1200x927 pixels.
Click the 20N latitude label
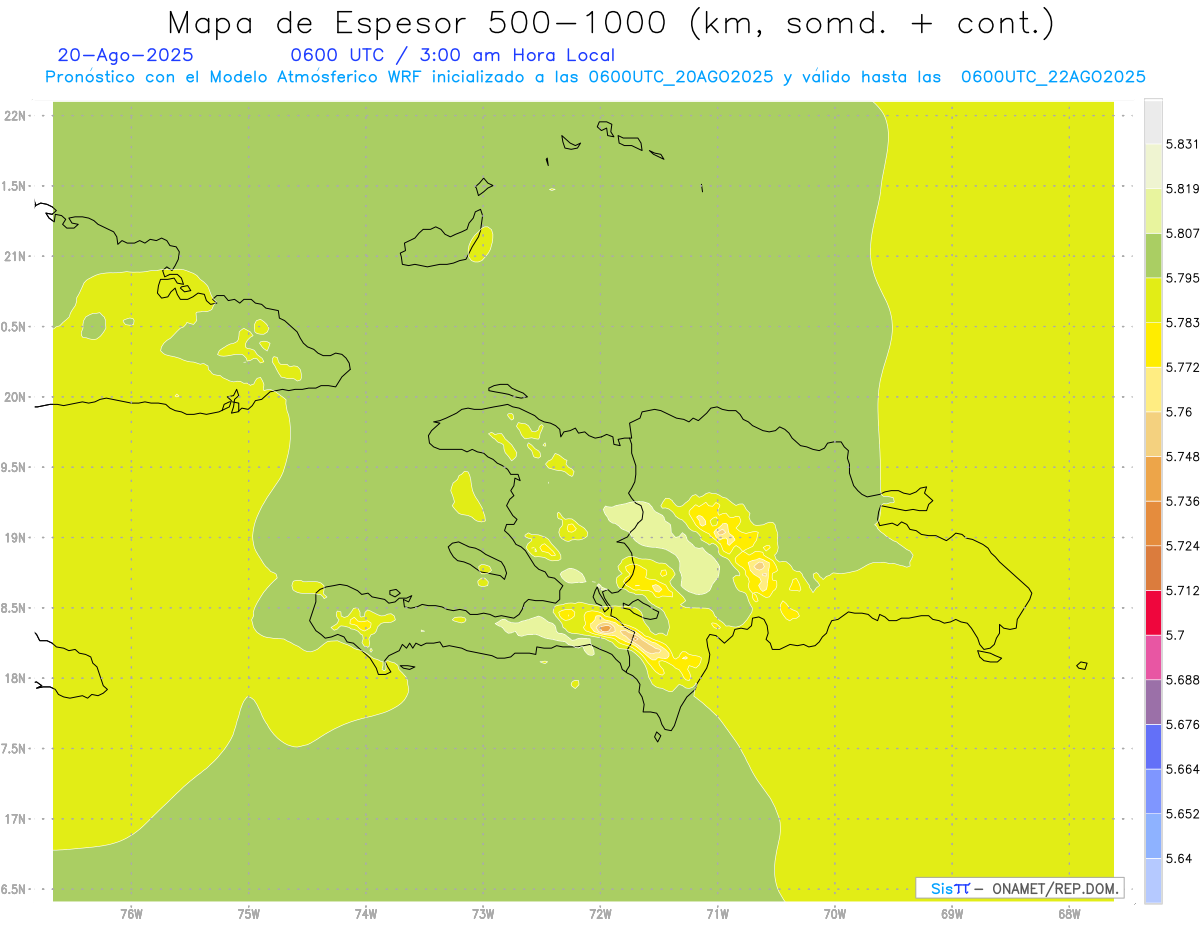point(14,397)
